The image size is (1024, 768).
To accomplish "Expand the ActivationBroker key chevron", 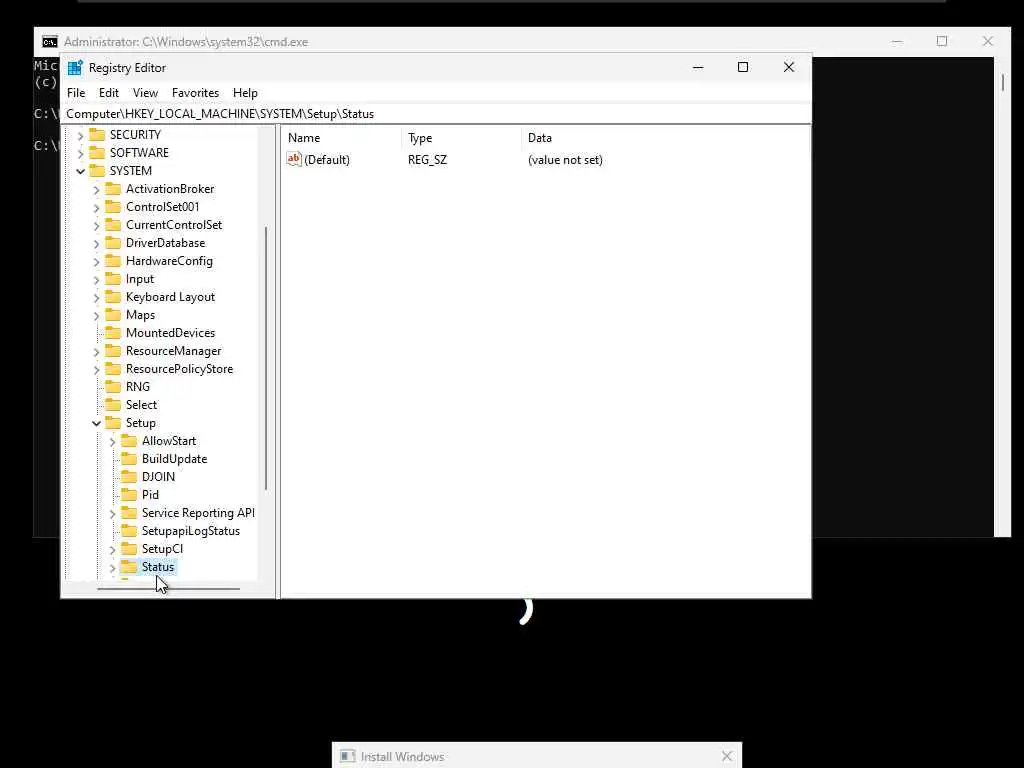I will pos(97,189).
